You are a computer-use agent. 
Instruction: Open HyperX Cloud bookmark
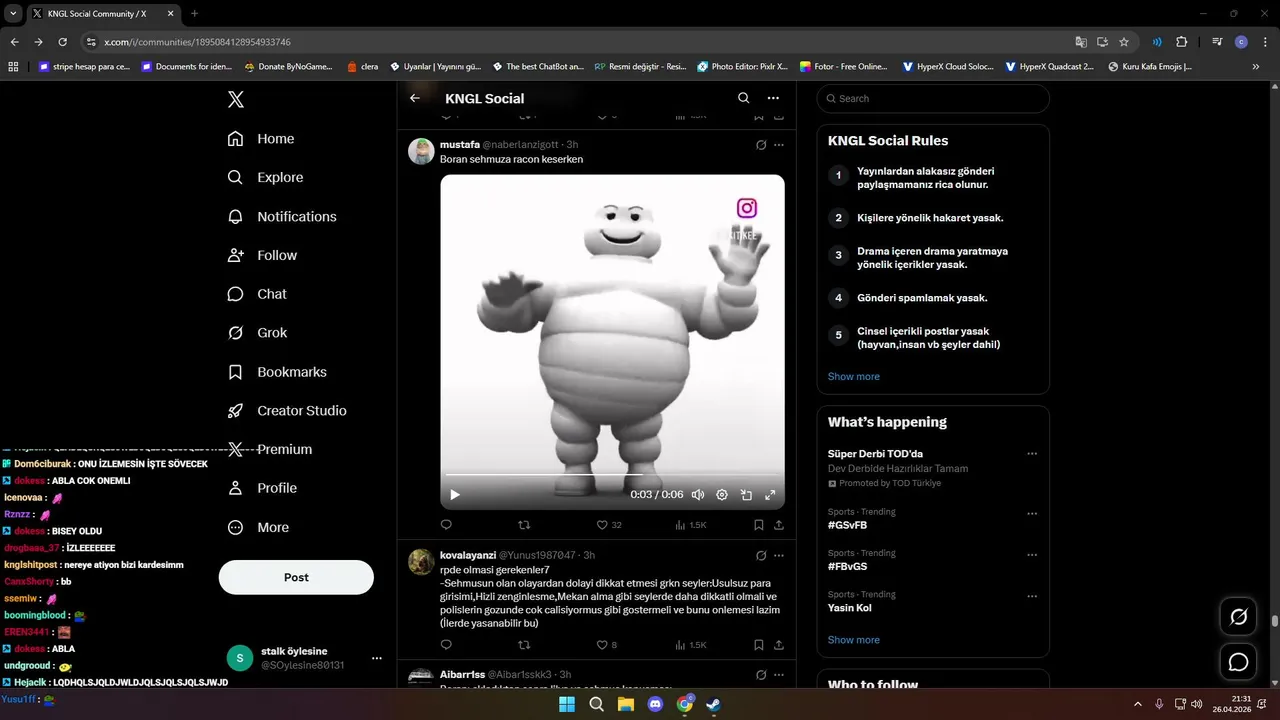click(947, 67)
